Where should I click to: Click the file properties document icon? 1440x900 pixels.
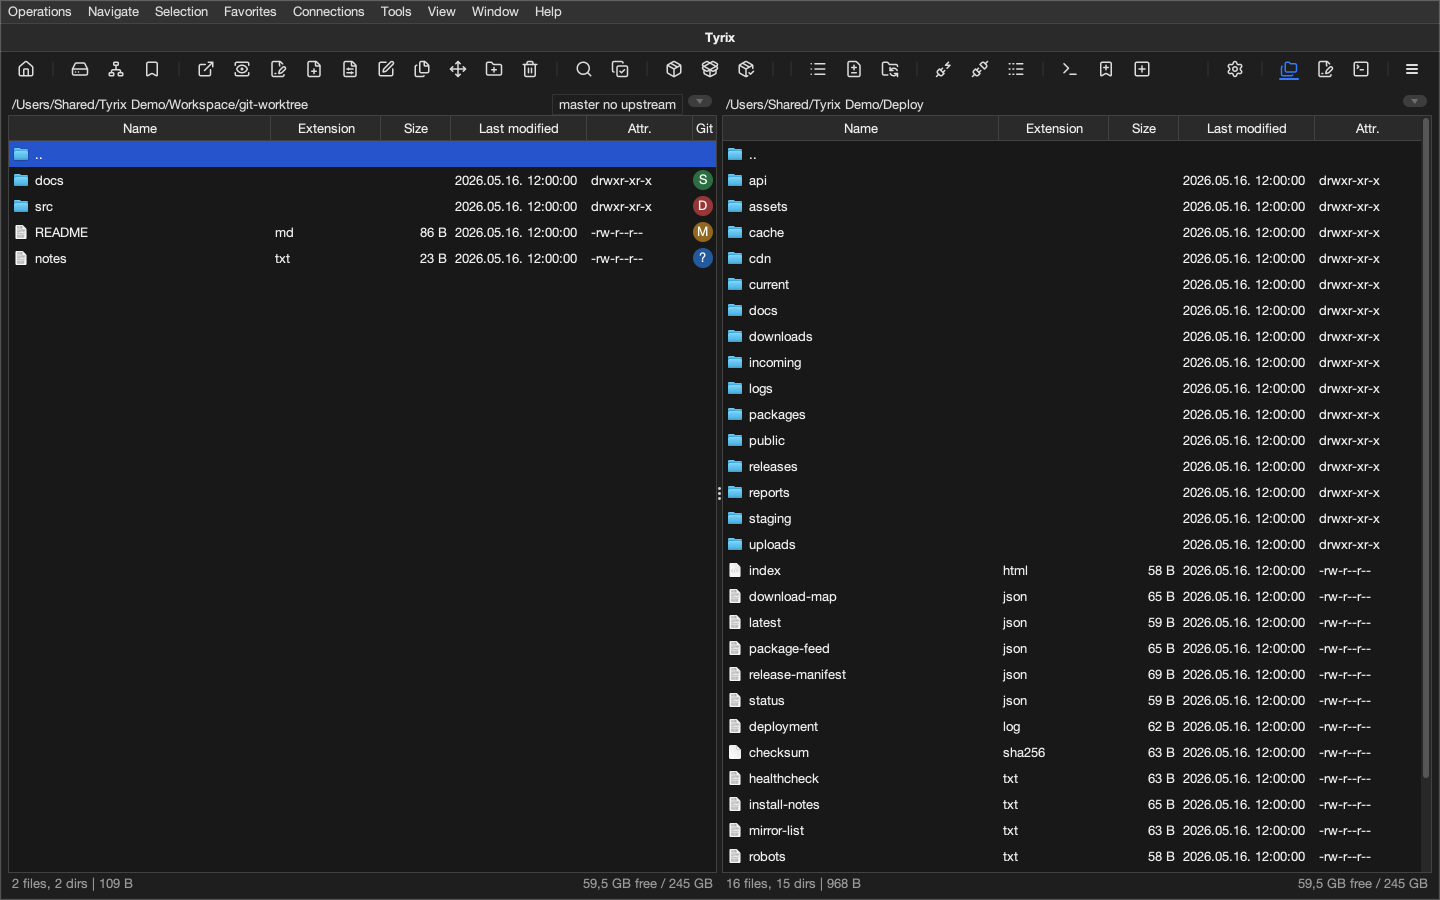coord(350,69)
